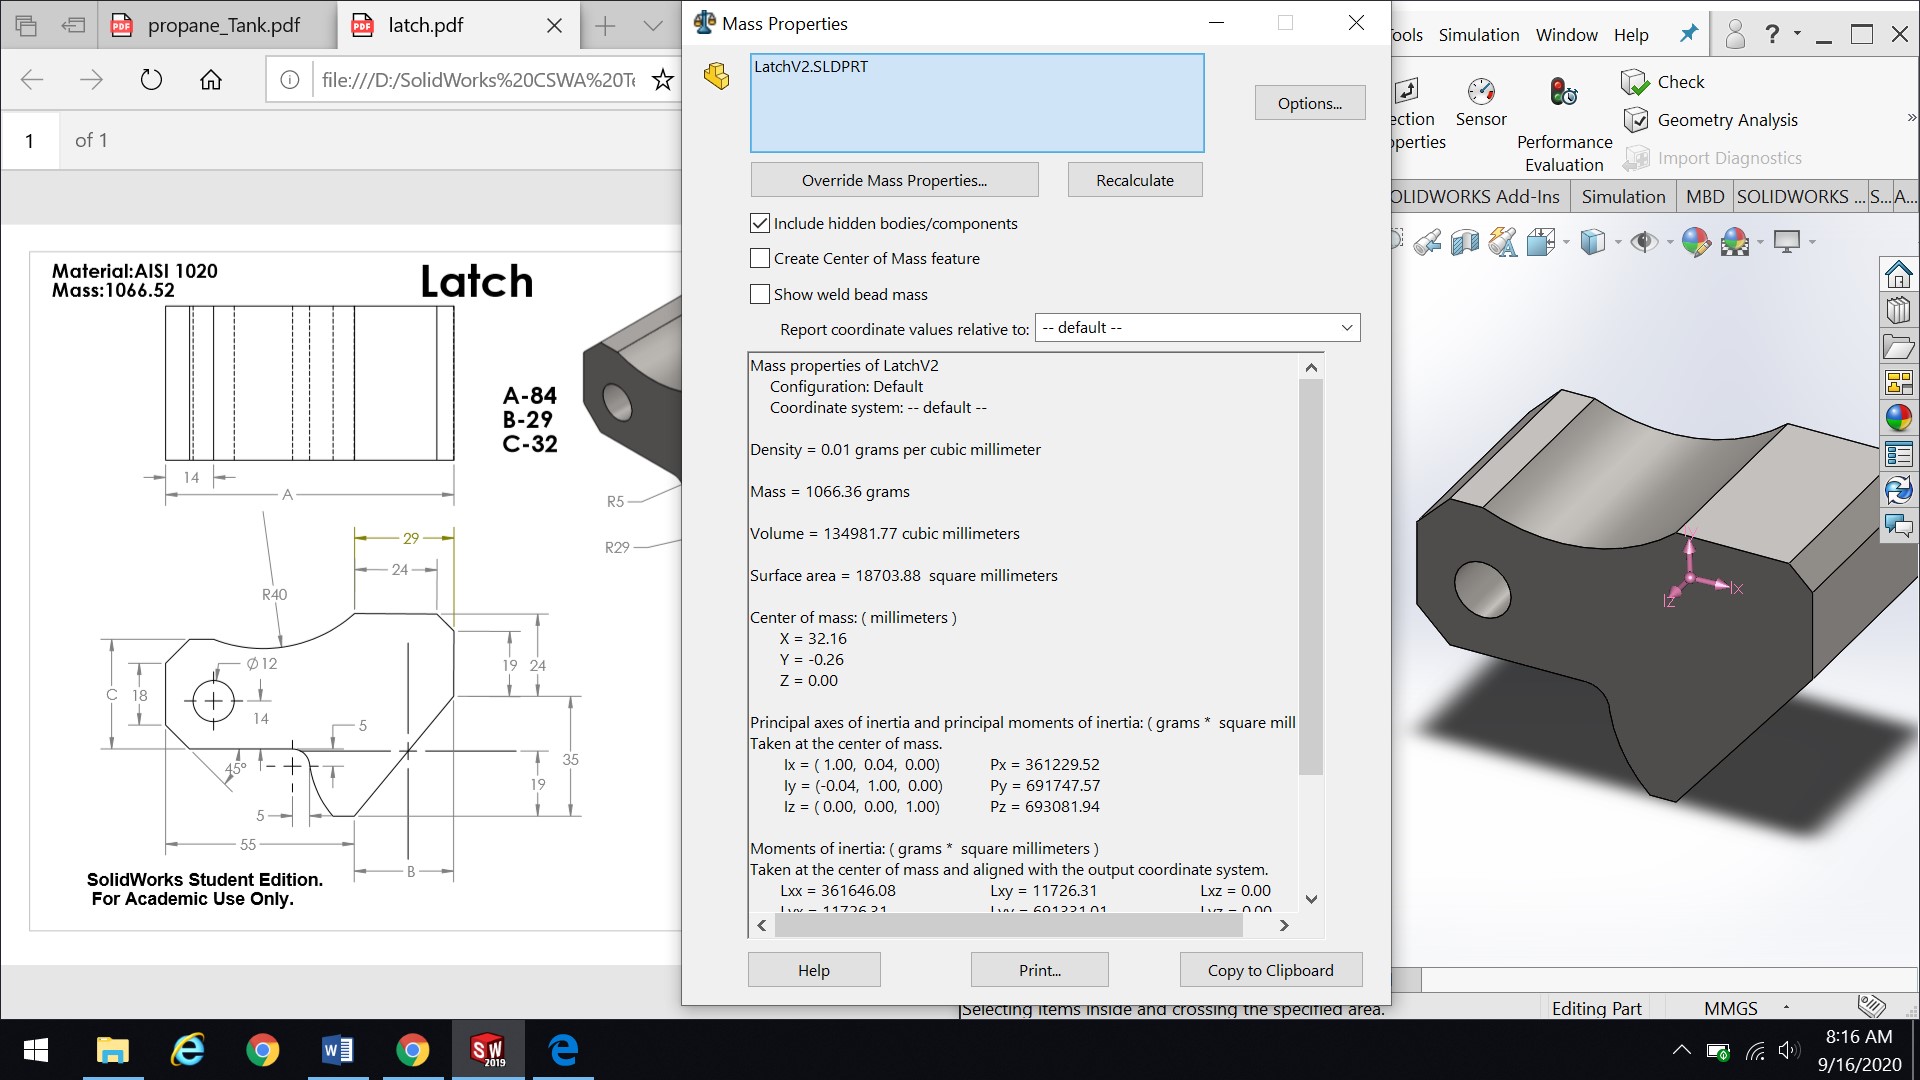Run the Check geometry tool
This screenshot has height=1080, width=1920.
[1662, 82]
